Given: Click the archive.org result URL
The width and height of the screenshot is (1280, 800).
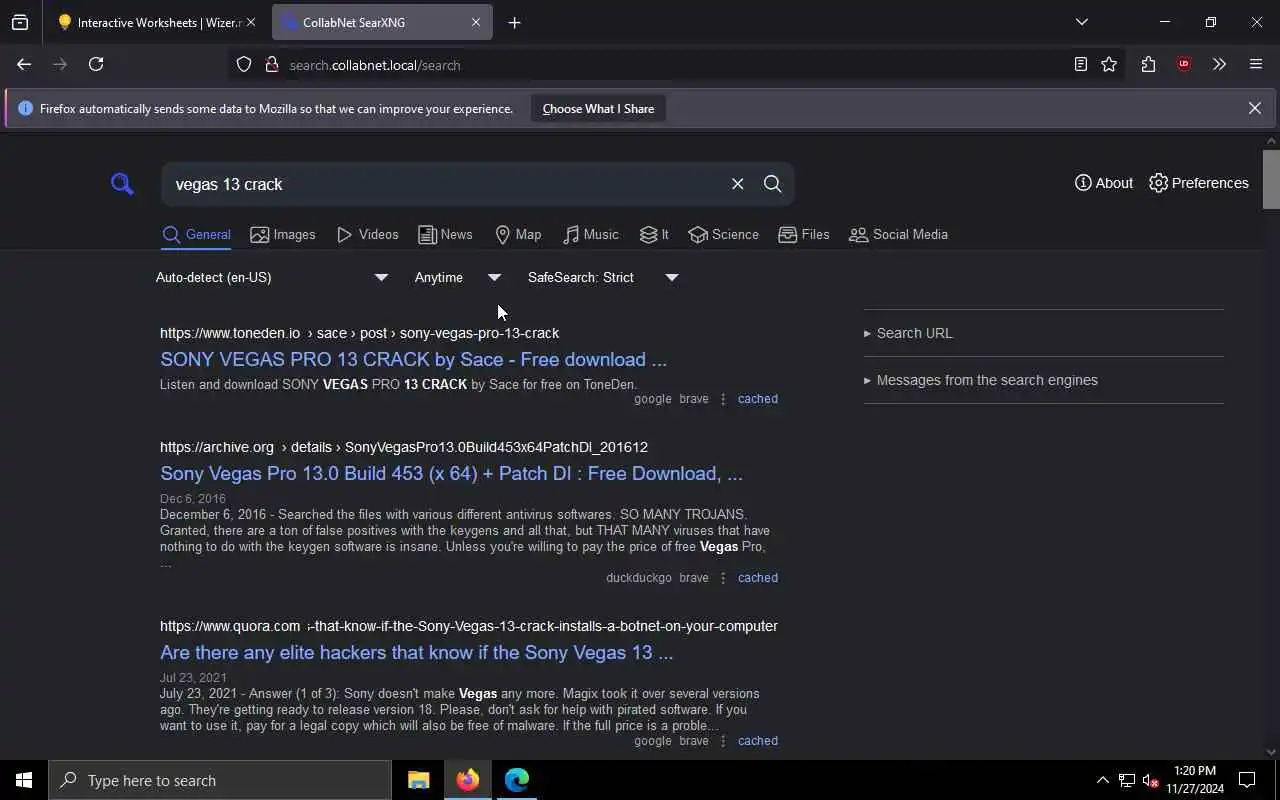Looking at the screenshot, I should [404, 447].
